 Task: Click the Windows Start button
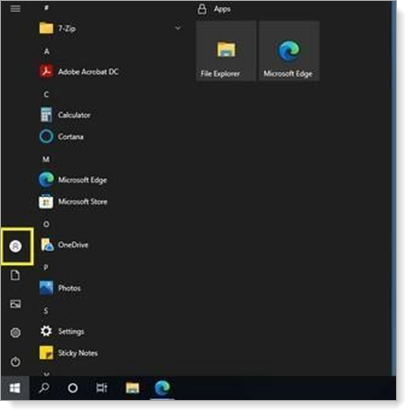point(15,388)
